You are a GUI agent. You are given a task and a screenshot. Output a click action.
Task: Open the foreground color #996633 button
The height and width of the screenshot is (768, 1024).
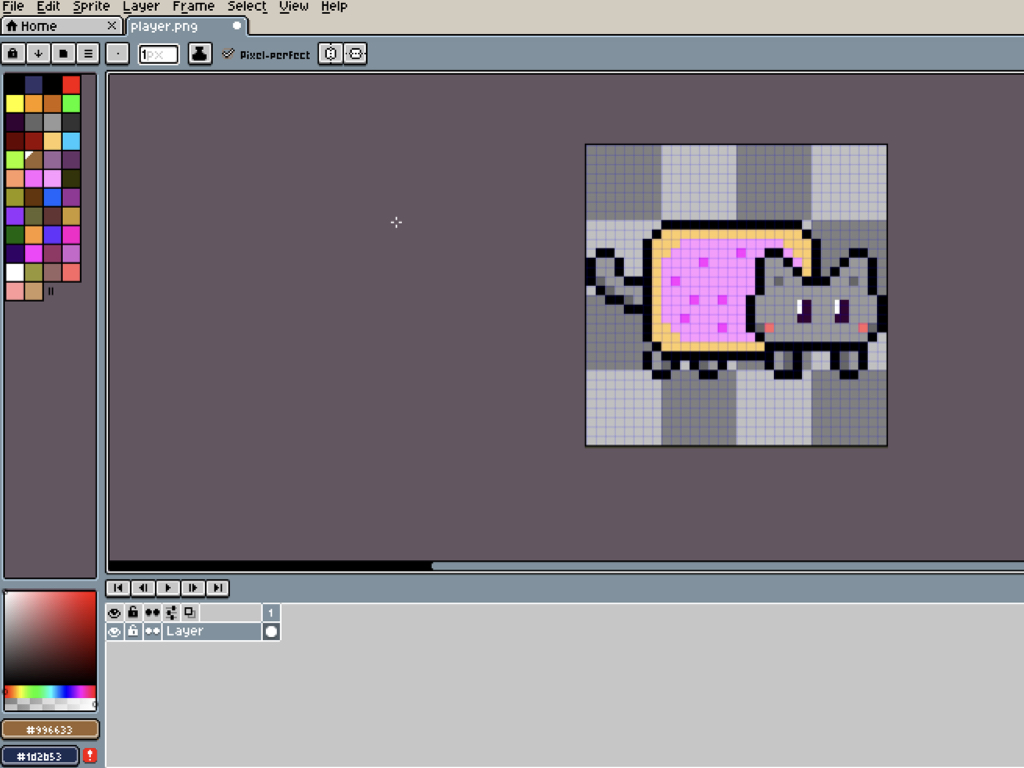pos(50,729)
